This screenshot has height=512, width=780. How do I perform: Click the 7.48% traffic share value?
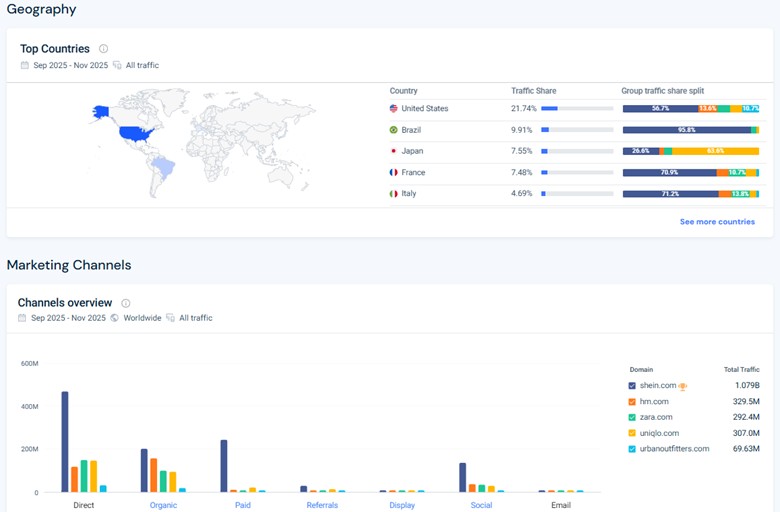tap(521, 172)
